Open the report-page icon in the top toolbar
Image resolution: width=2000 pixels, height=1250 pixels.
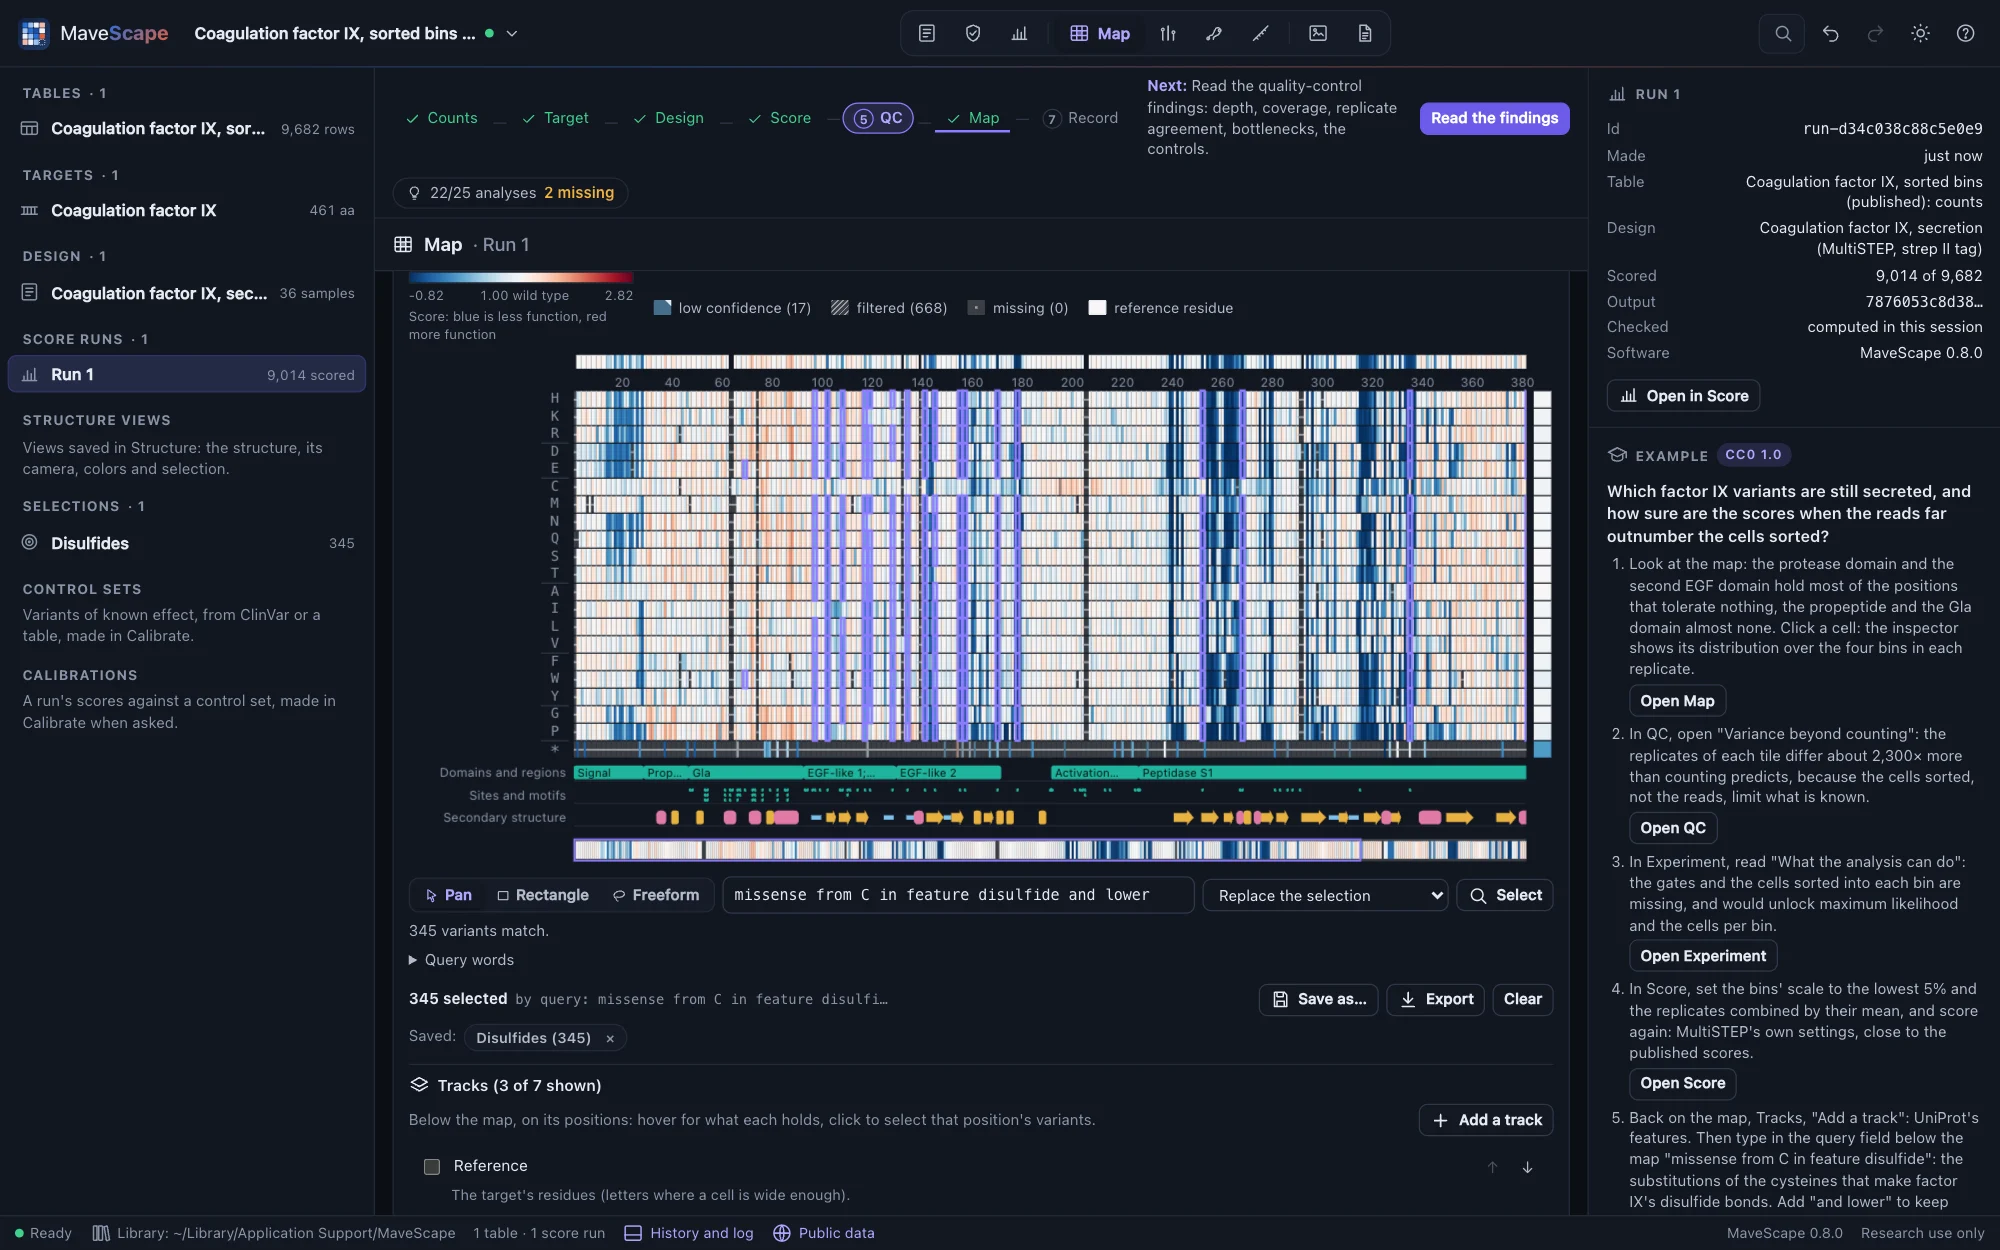(1365, 33)
